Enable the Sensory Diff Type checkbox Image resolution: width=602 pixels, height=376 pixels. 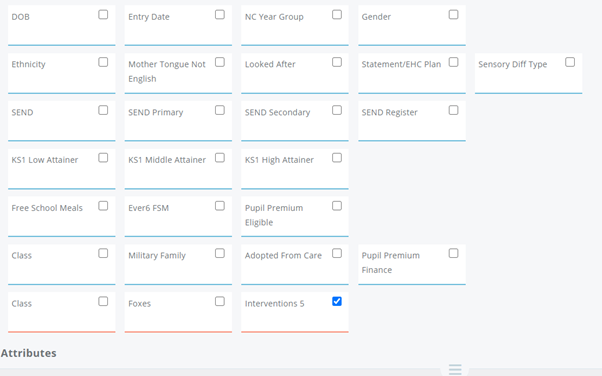[x=570, y=62]
